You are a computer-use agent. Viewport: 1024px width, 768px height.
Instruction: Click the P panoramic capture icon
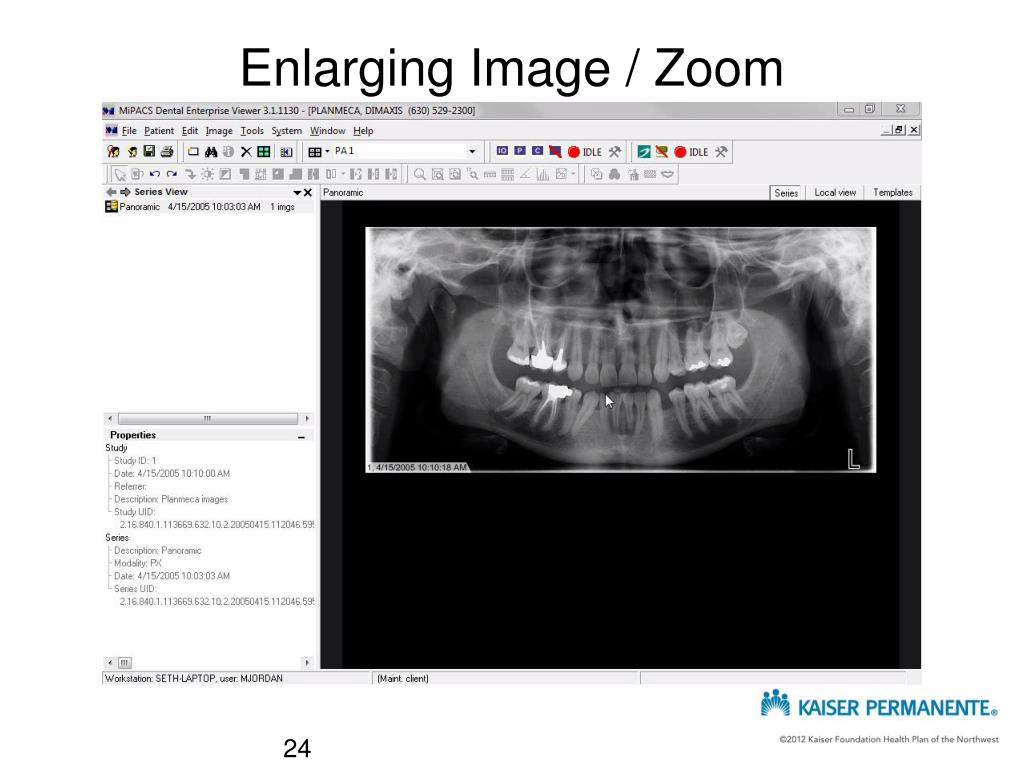(x=520, y=150)
